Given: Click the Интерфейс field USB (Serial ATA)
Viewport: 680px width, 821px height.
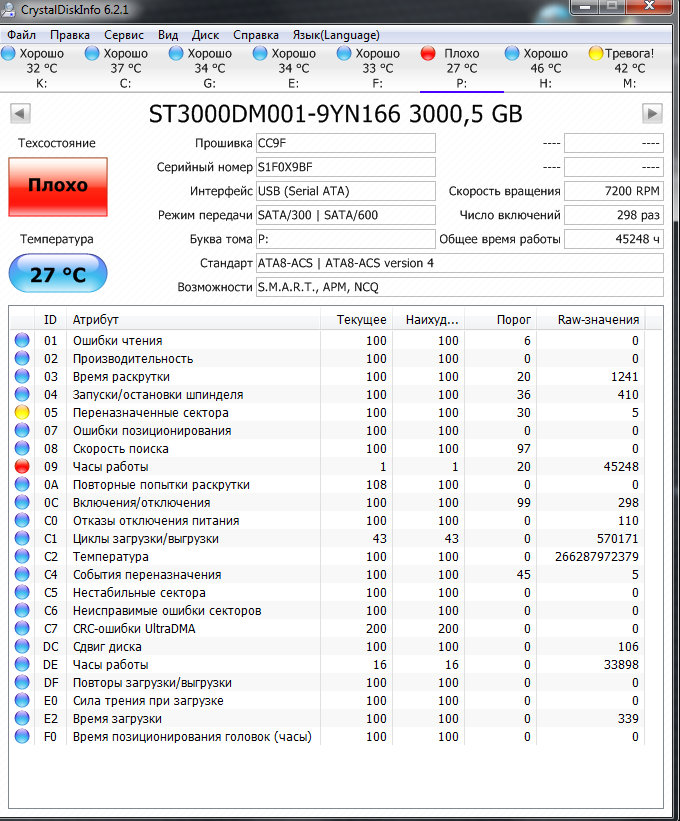Looking at the screenshot, I should (345, 191).
